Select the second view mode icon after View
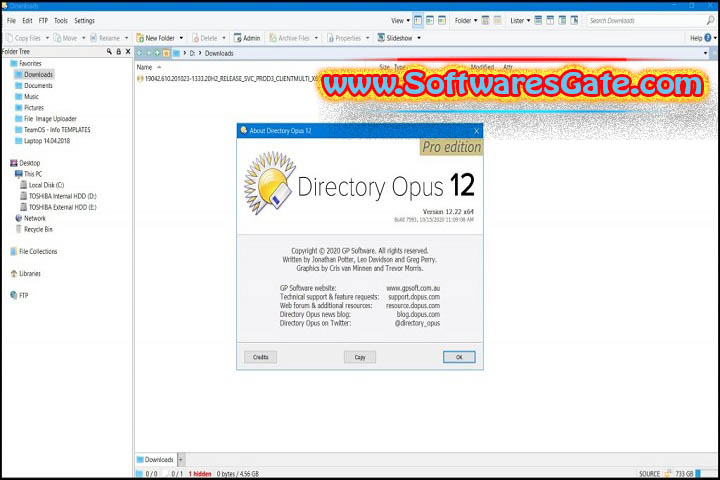720x480 pixels. pos(430,21)
